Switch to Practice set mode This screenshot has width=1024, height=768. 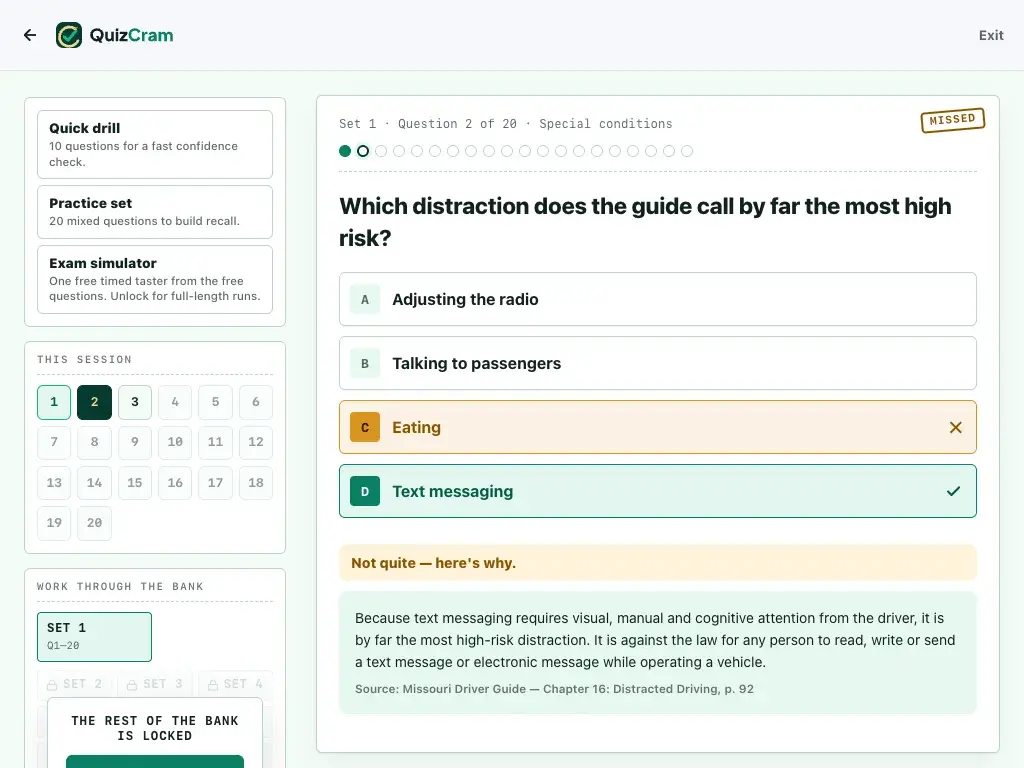point(155,212)
